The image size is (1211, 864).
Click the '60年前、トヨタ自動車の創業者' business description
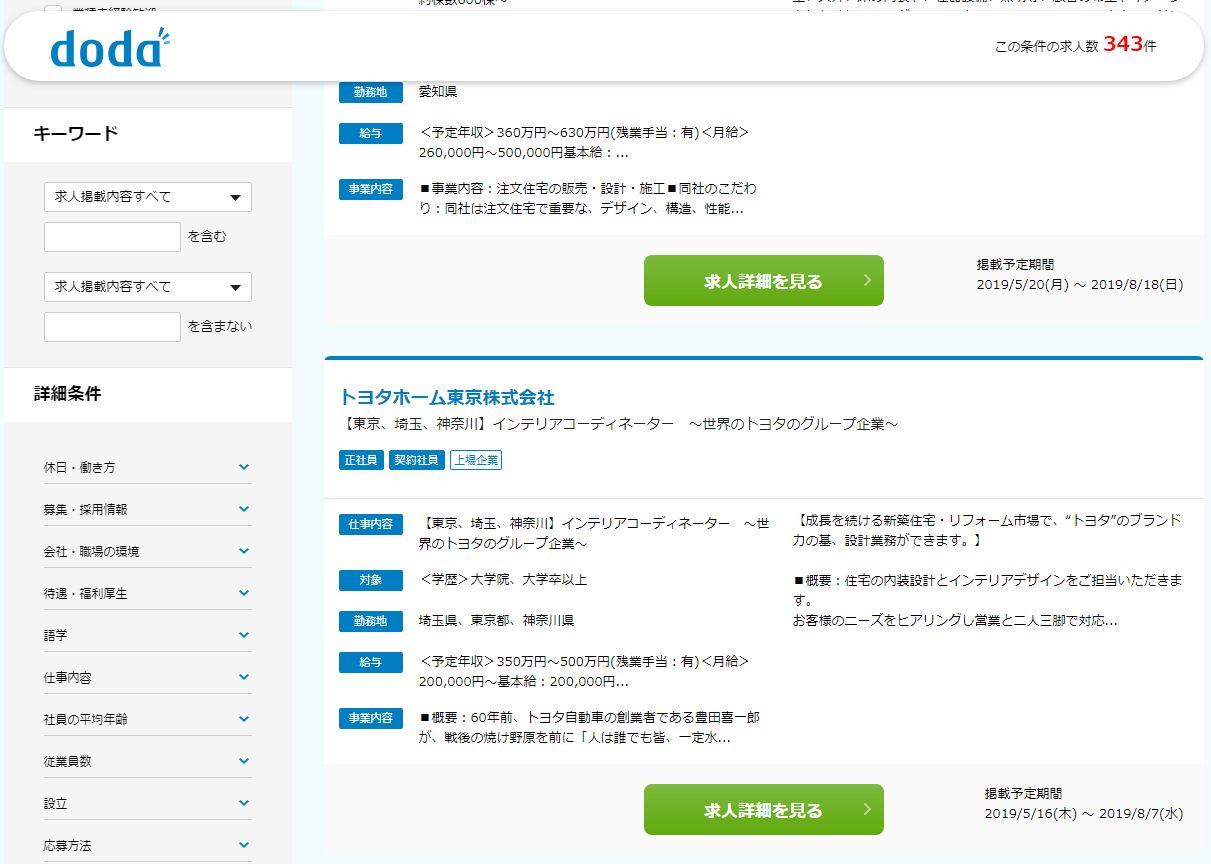click(589, 728)
